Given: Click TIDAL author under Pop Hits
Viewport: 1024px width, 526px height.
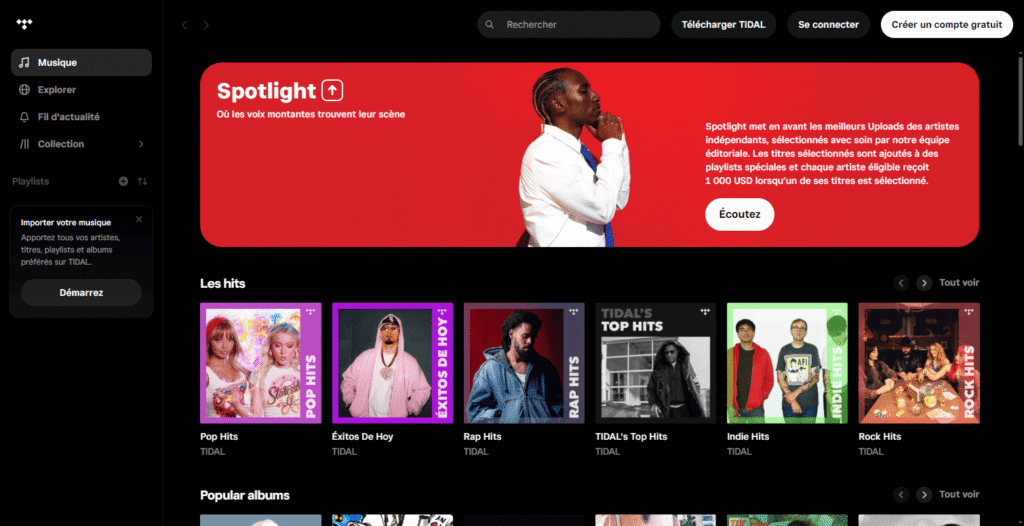Looking at the screenshot, I should click(x=212, y=452).
